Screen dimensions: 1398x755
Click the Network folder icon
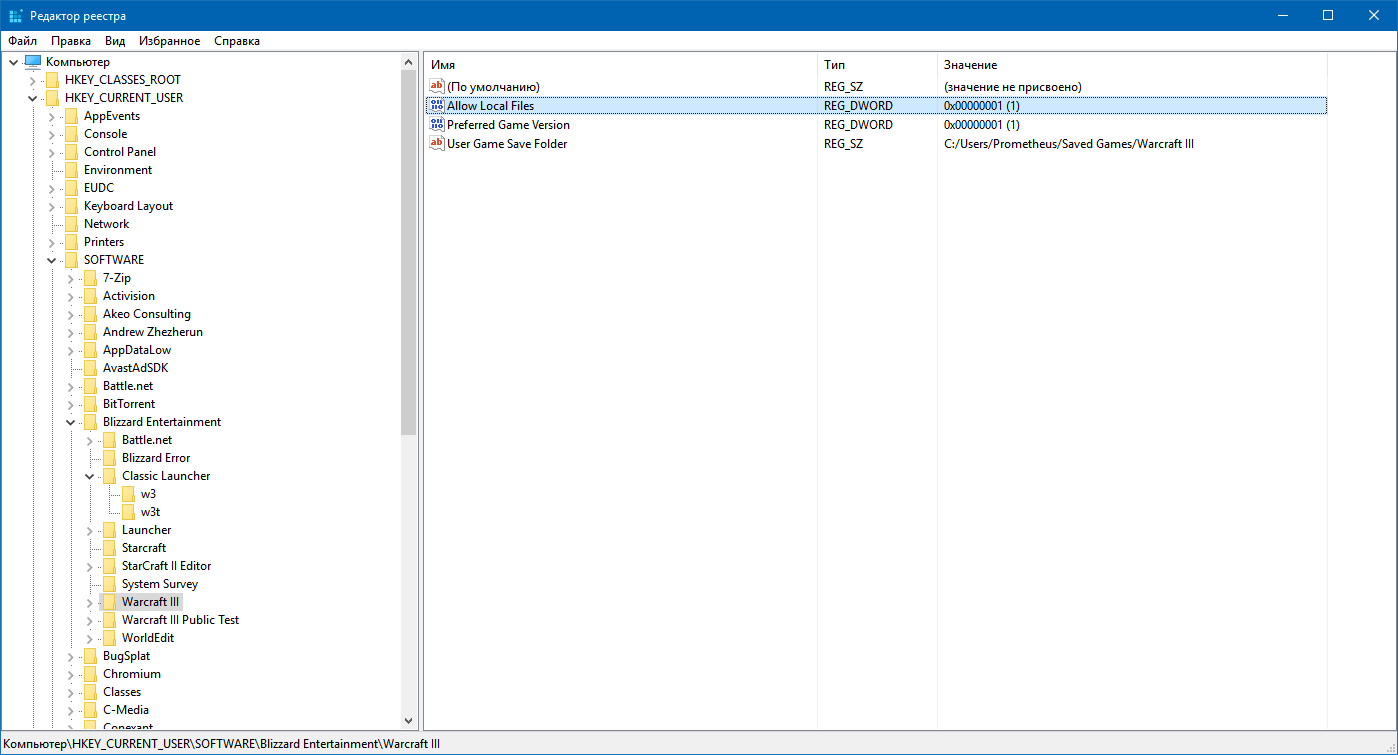point(71,224)
